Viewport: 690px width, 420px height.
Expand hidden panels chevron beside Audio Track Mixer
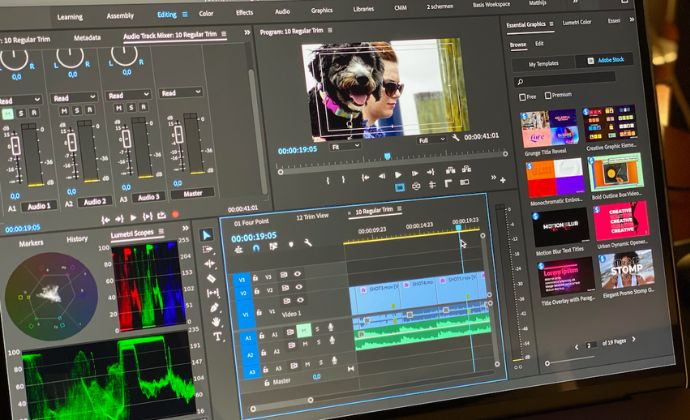[x=247, y=33]
